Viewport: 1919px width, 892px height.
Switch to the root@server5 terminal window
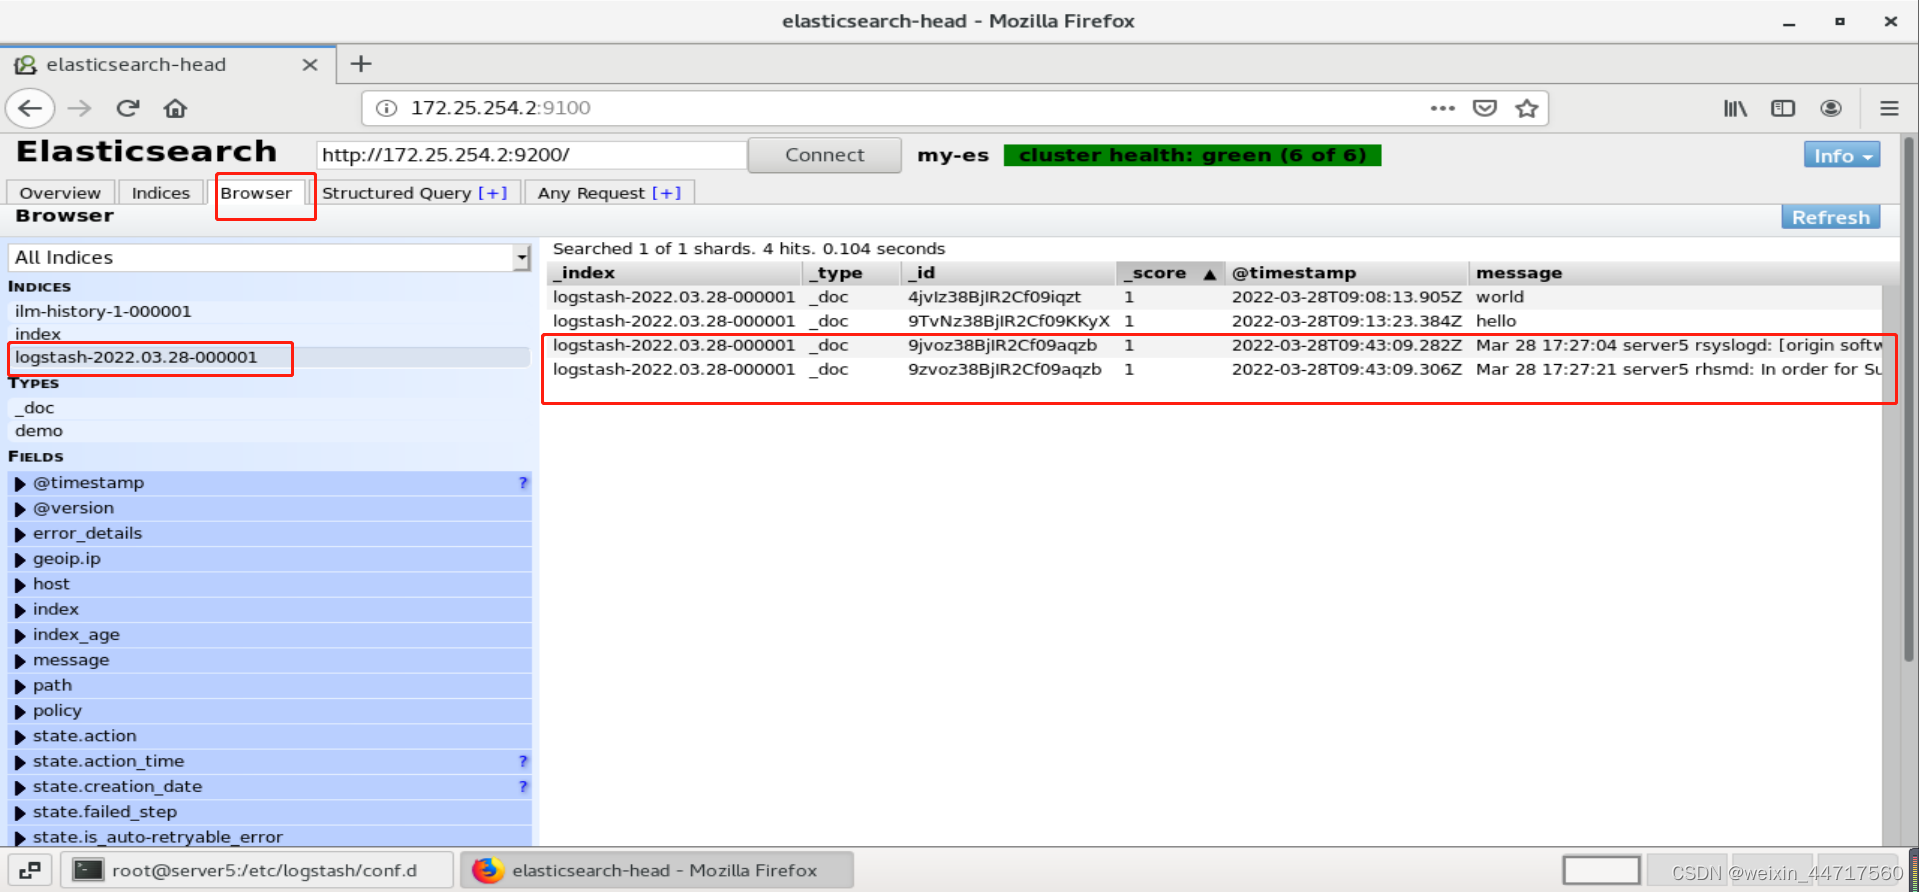(x=257, y=870)
